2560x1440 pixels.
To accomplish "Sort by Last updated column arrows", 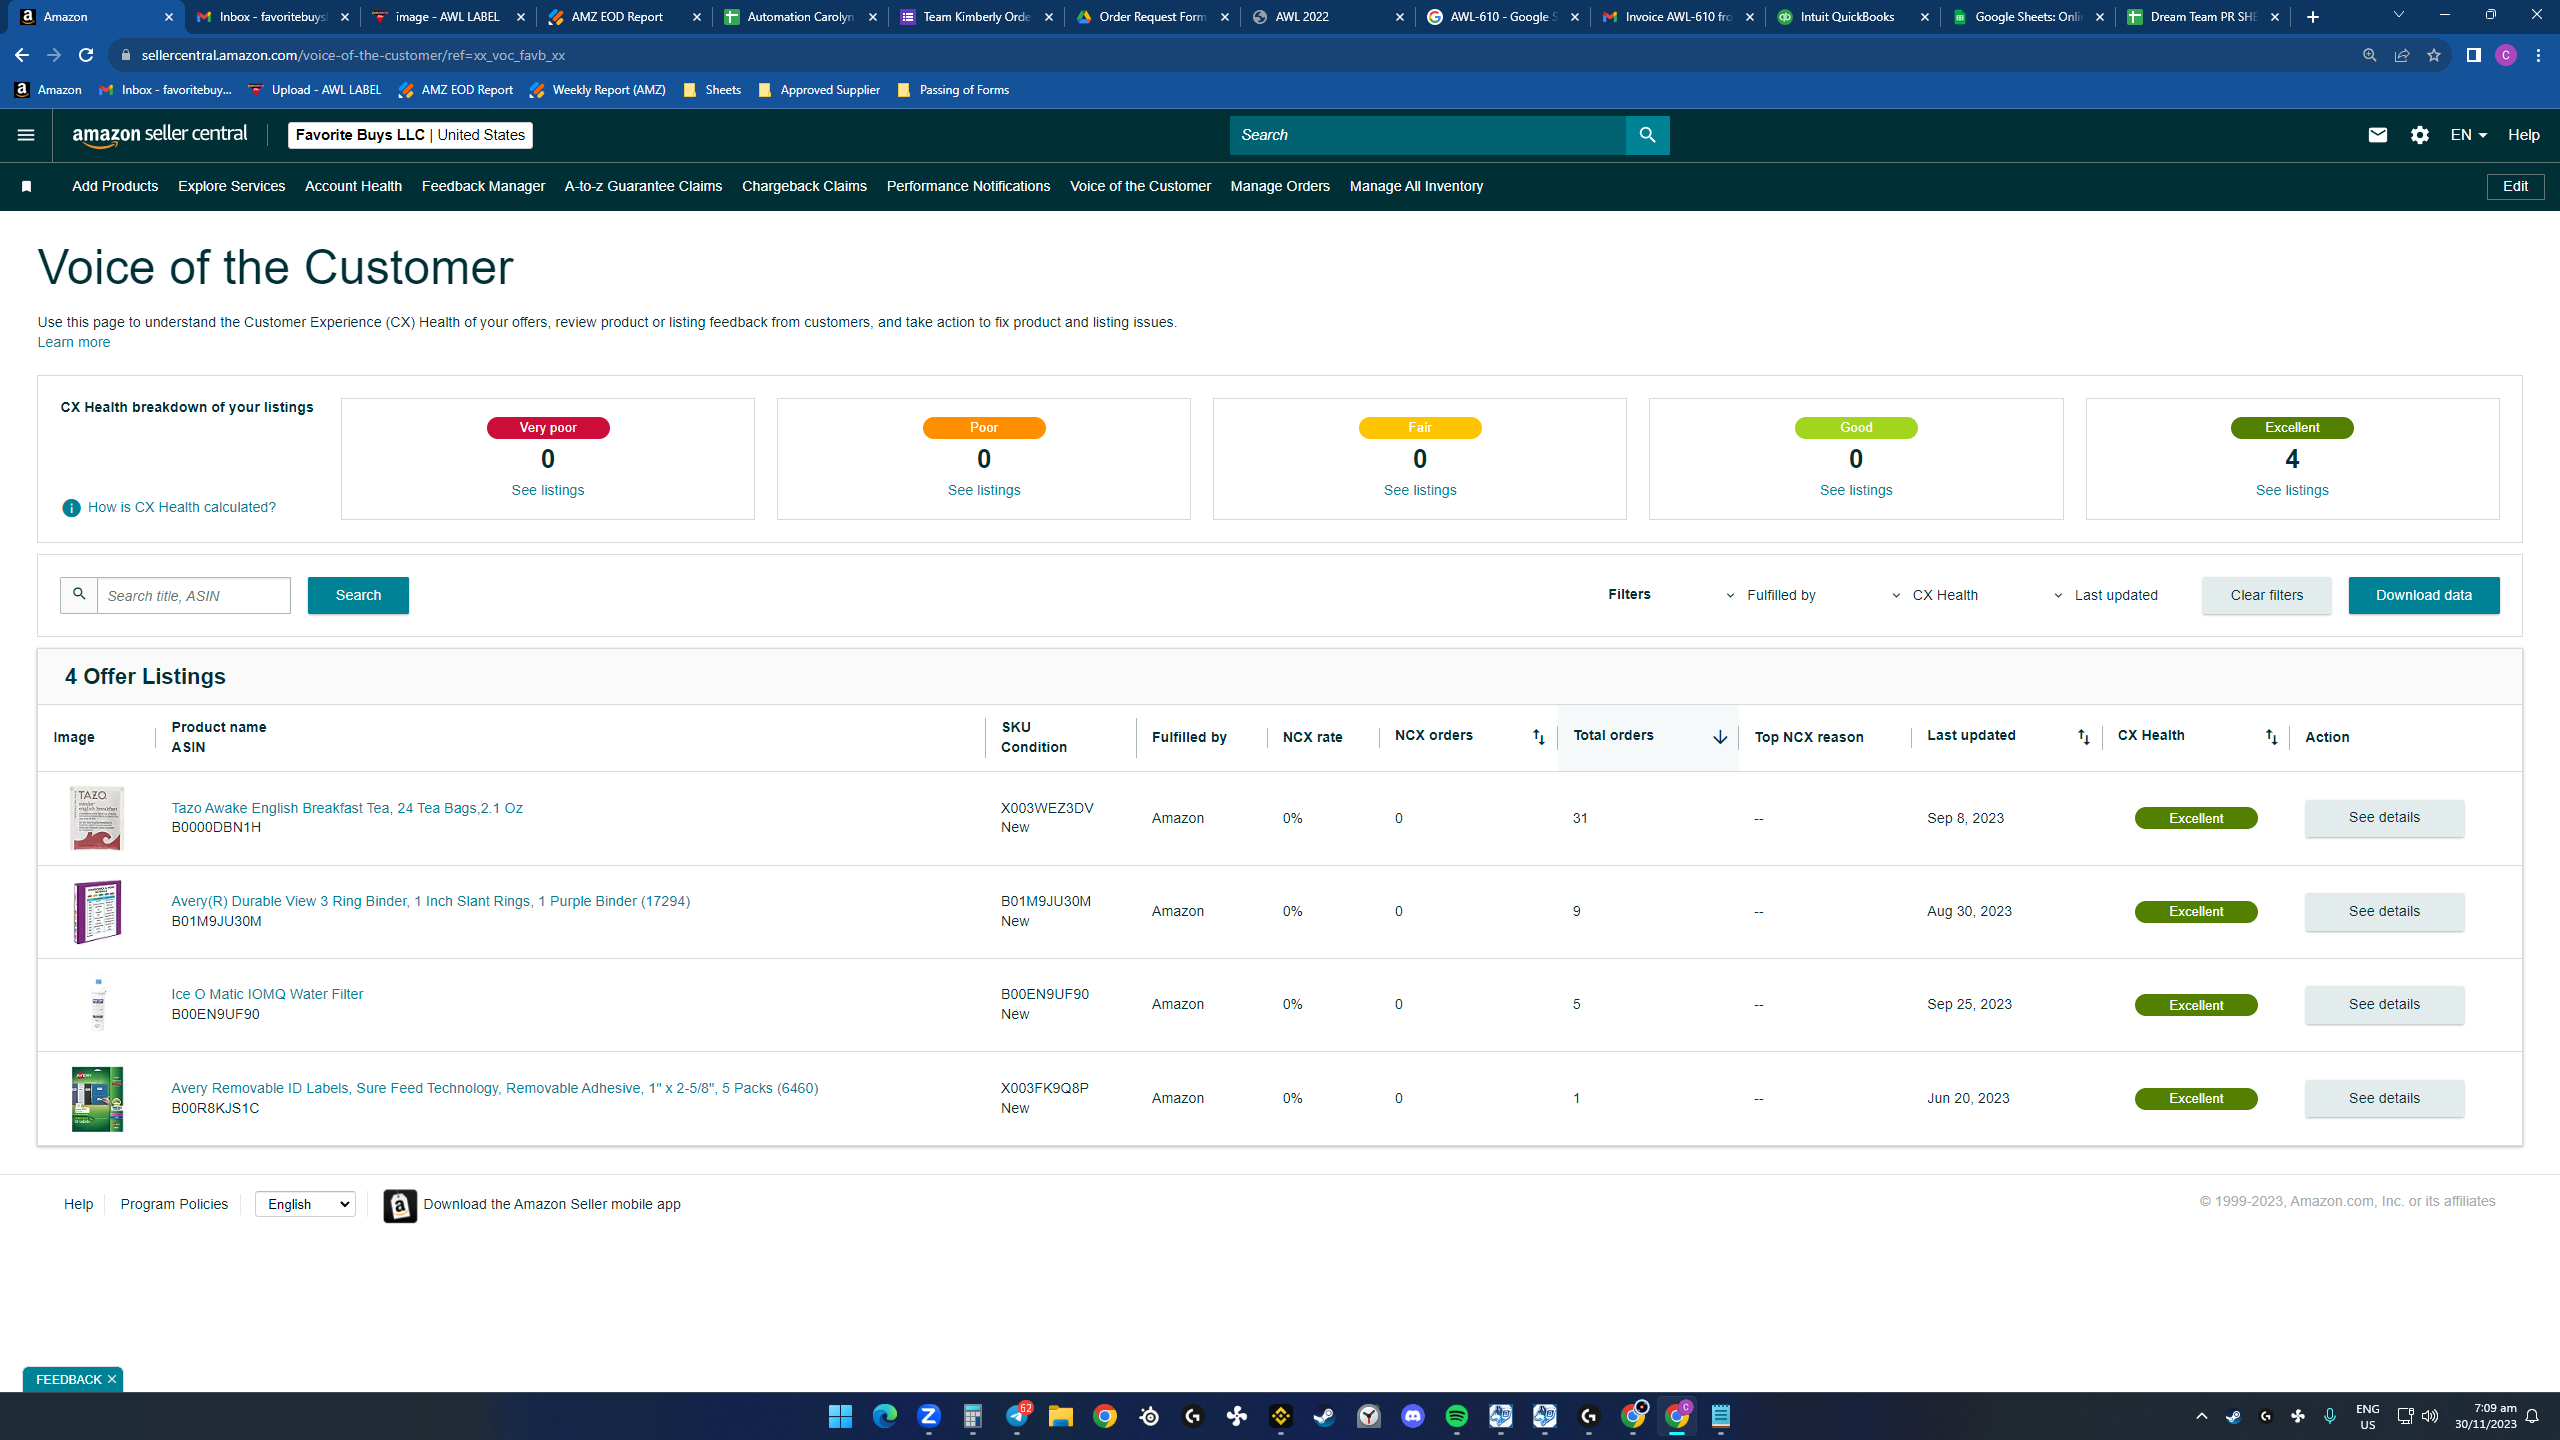I will [x=2083, y=737].
